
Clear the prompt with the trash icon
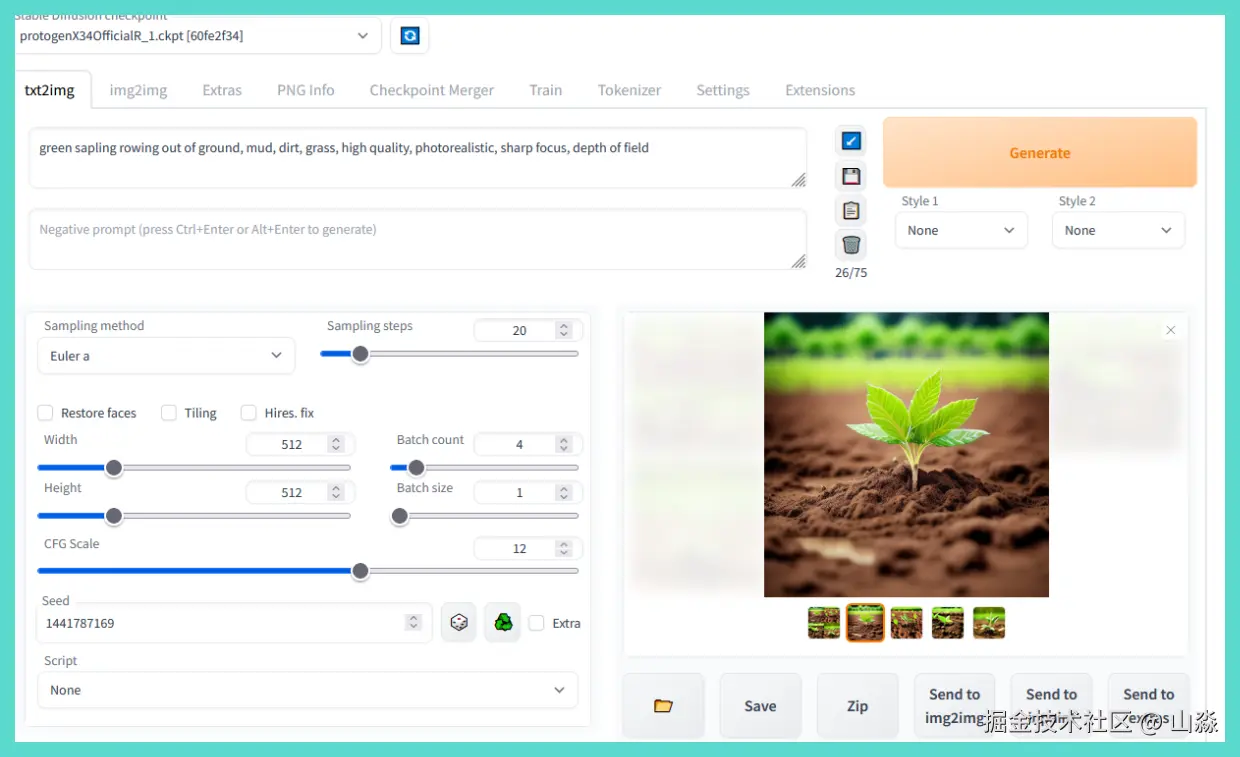coord(851,244)
